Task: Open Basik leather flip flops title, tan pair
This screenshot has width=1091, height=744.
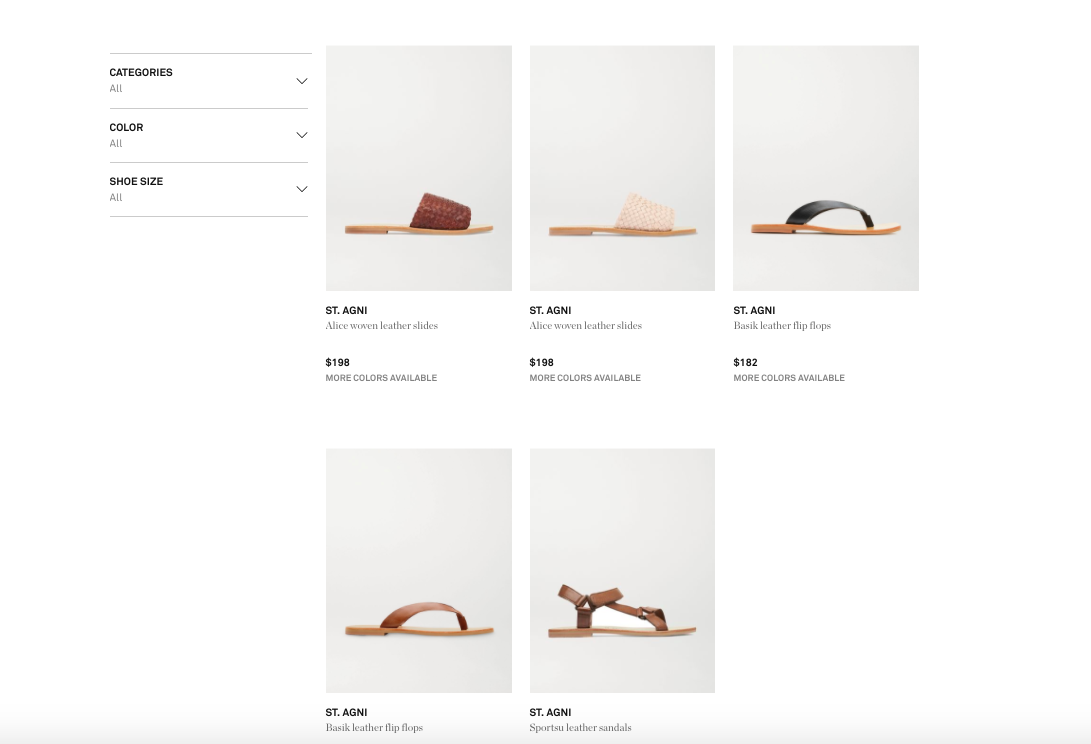Action: click(374, 727)
